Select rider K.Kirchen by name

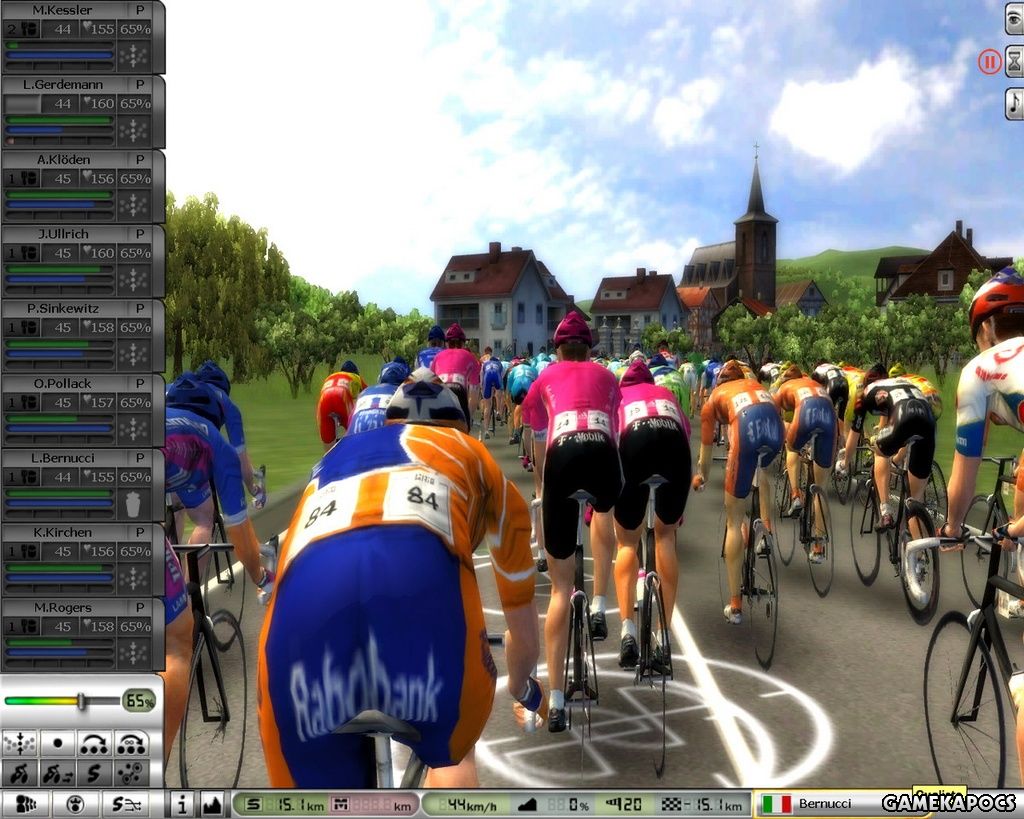(63, 532)
